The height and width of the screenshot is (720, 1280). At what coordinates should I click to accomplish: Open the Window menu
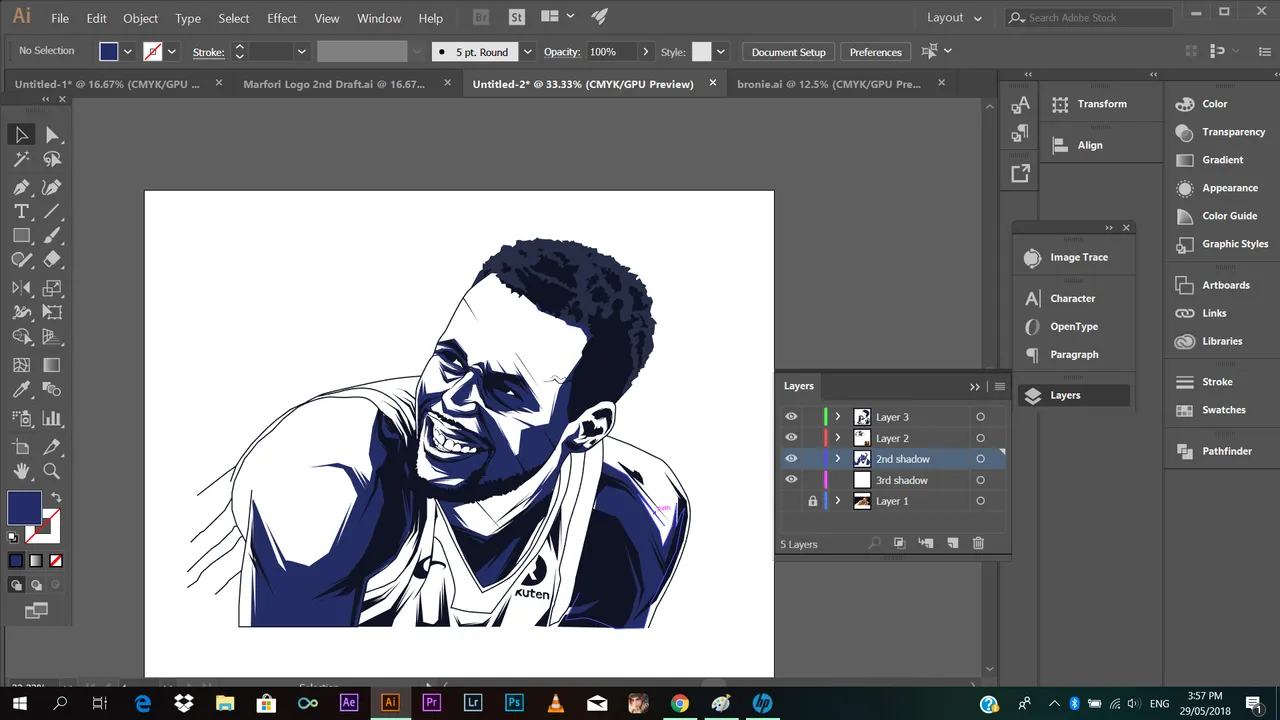[x=379, y=18]
